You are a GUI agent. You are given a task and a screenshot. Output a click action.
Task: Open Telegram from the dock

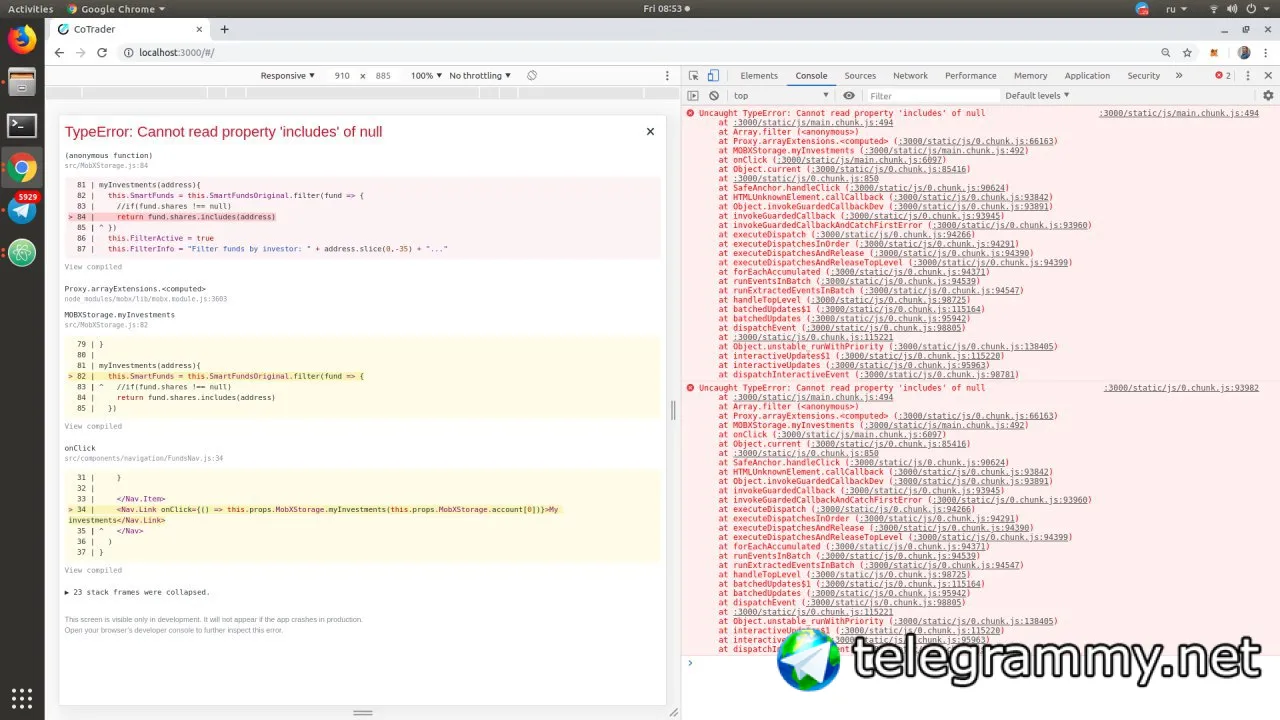point(22,210)
